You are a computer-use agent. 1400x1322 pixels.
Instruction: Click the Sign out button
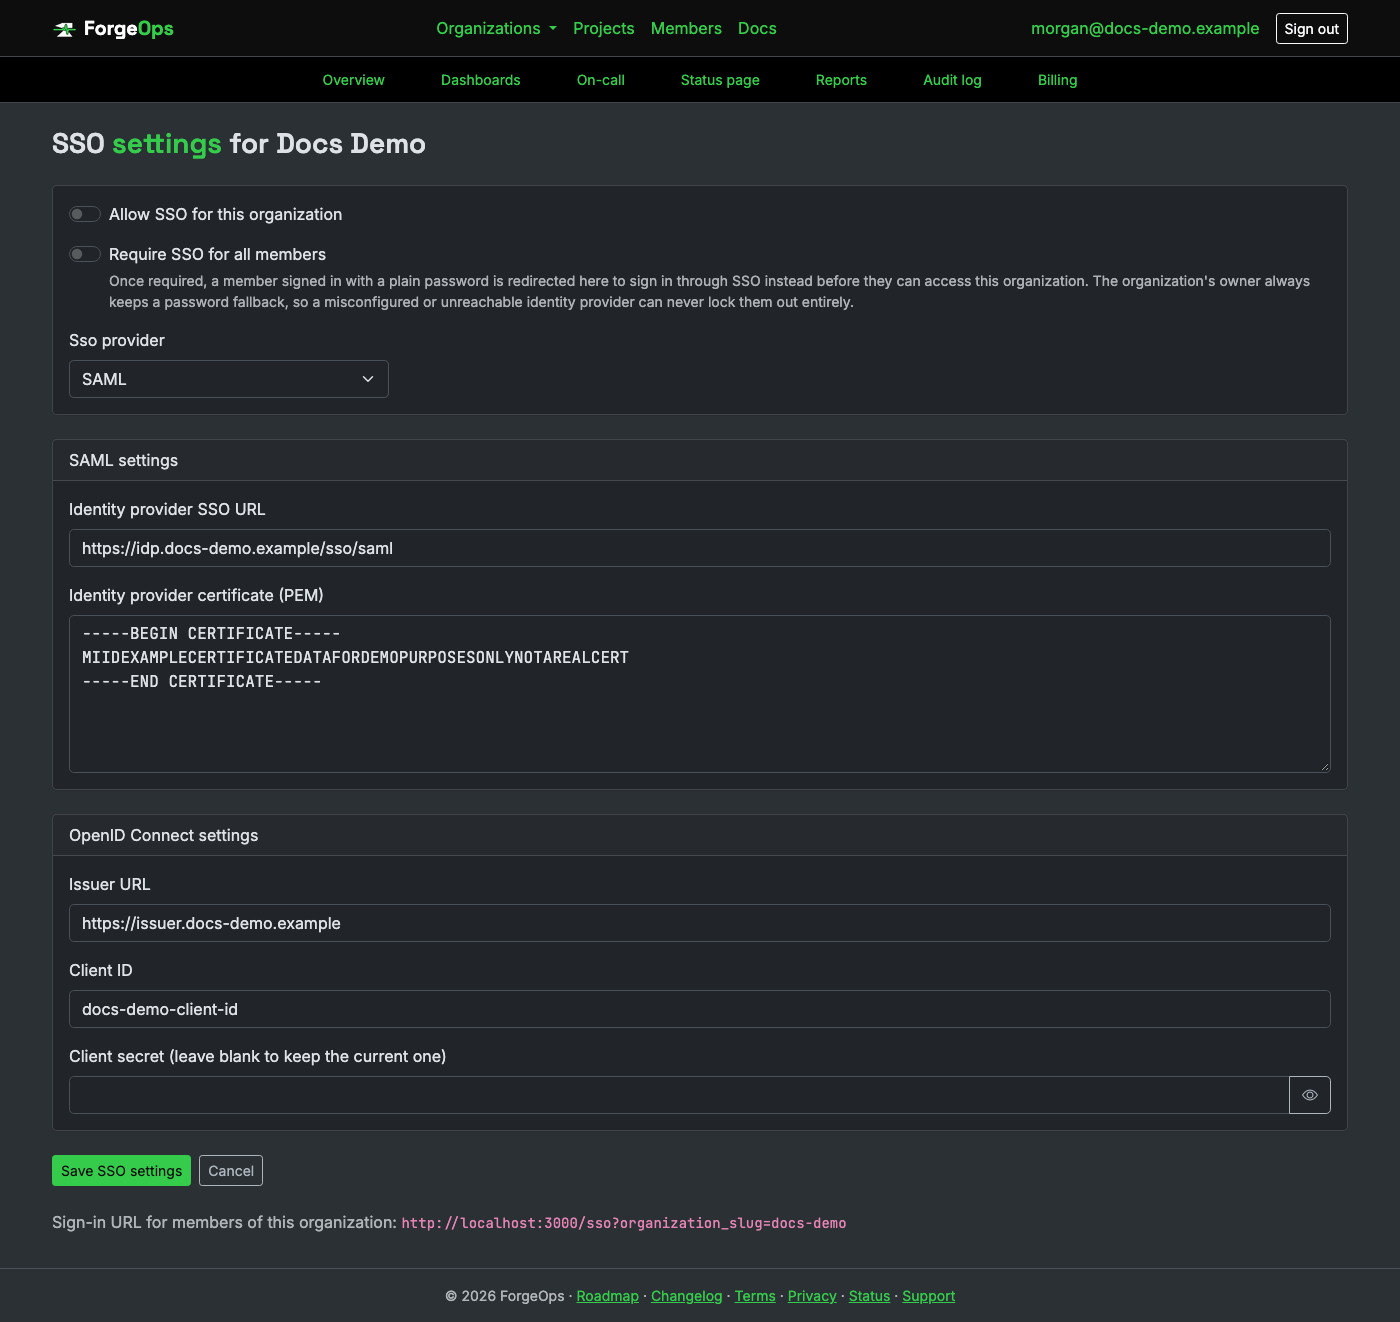coord(1311,29)
